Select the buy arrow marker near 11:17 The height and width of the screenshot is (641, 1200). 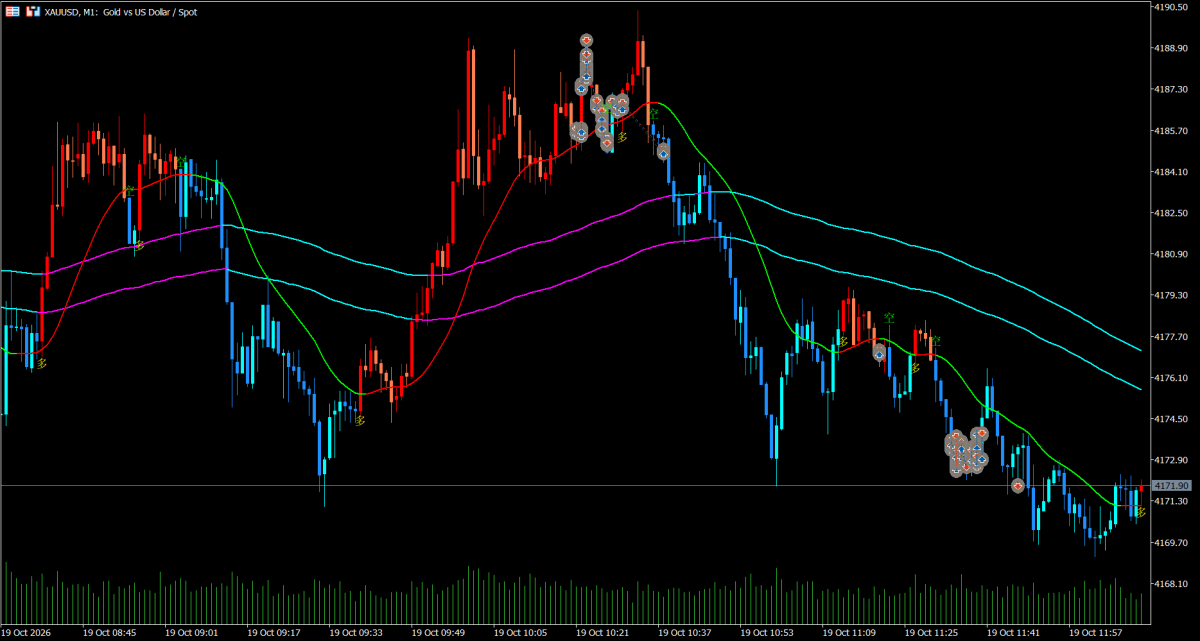(x=879, y=353)
